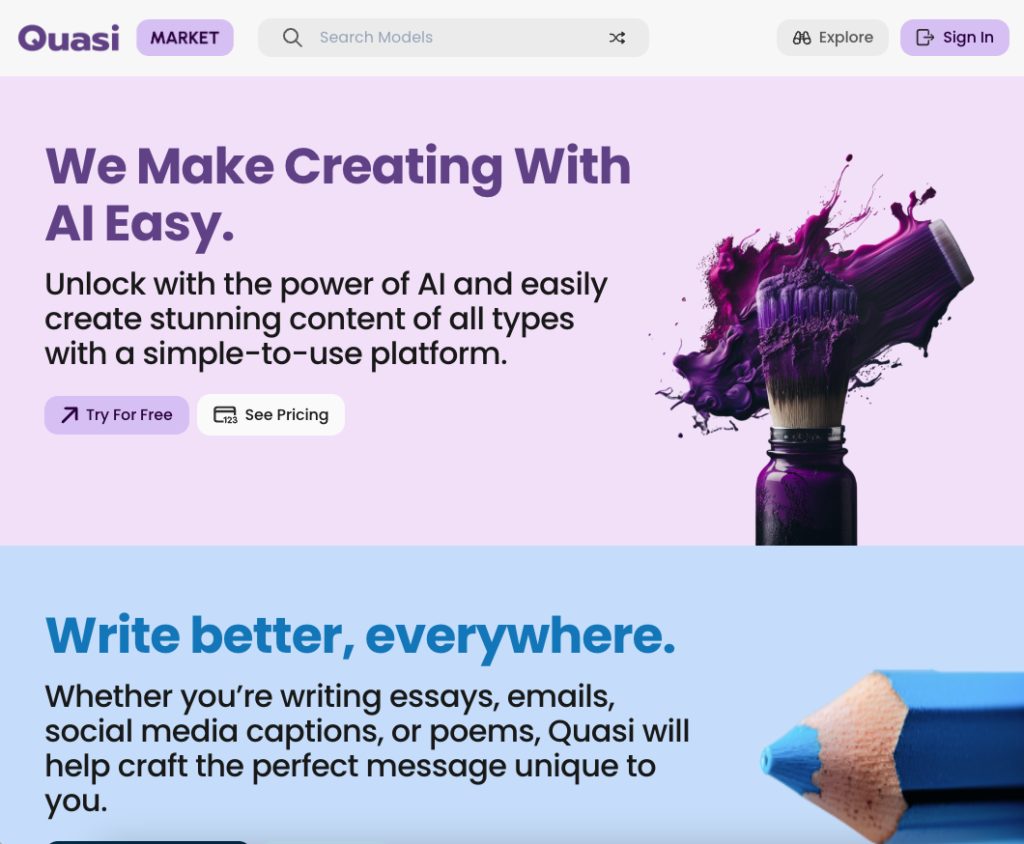Click the magnifying glass search icon
This screenshot has height=844, width=1024.
(x=292, y=38)
